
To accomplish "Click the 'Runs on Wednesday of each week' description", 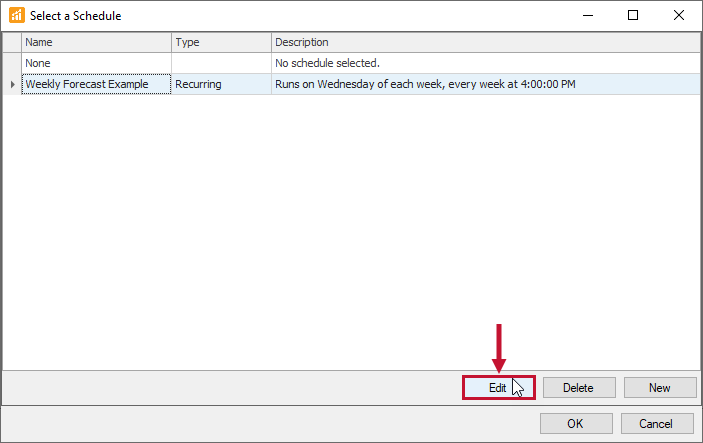I will tap(486, 84).
